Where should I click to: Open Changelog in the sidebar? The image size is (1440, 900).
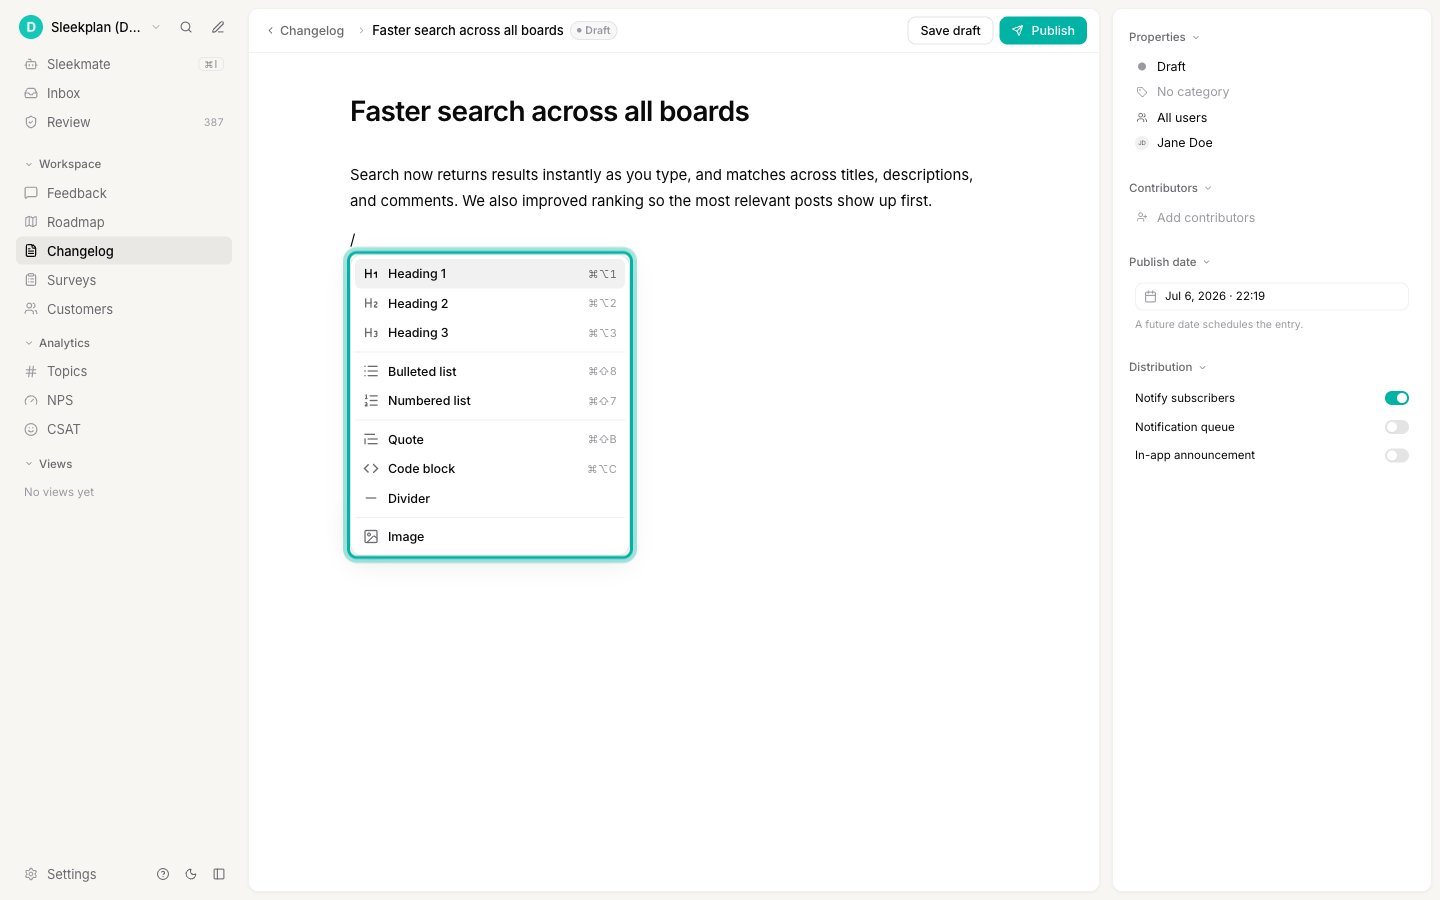click(124, 251)
